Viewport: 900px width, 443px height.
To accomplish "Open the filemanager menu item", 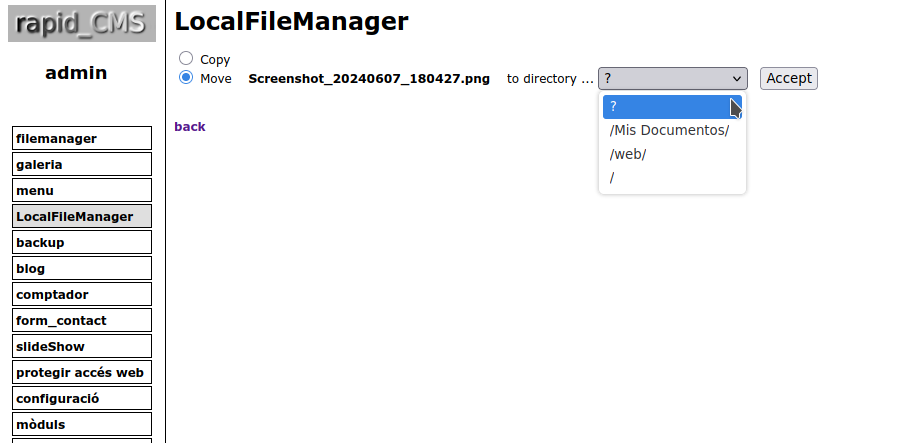I will [x=82, y=138].
